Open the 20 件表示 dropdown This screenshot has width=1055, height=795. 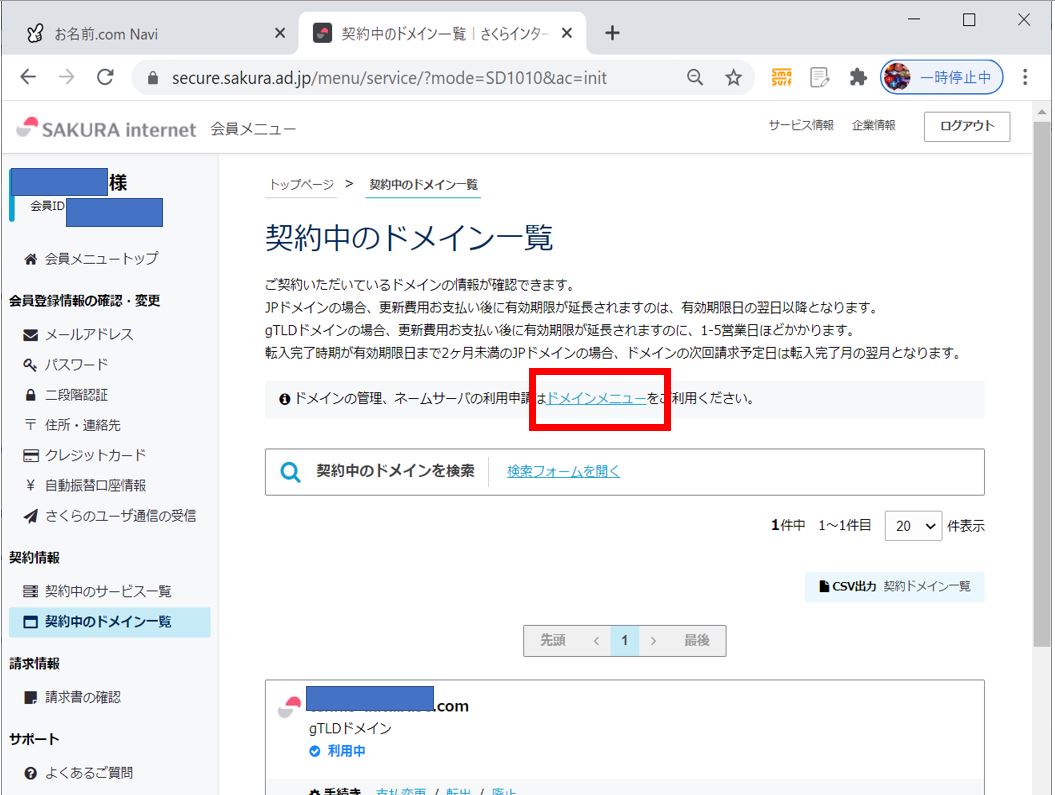(x=913, y=526)
